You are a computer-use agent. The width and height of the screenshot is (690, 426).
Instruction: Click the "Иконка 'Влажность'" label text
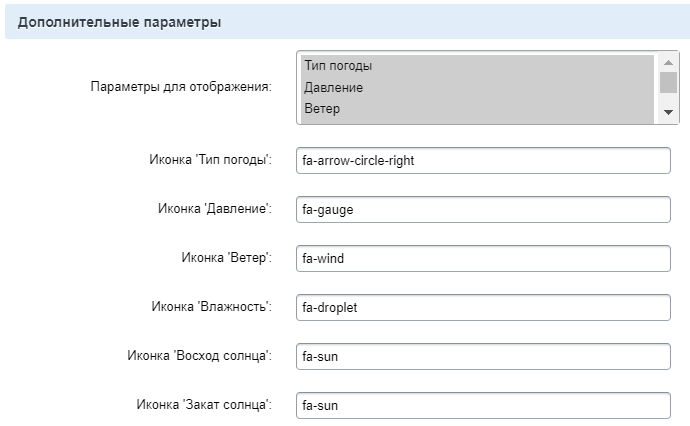212,307
